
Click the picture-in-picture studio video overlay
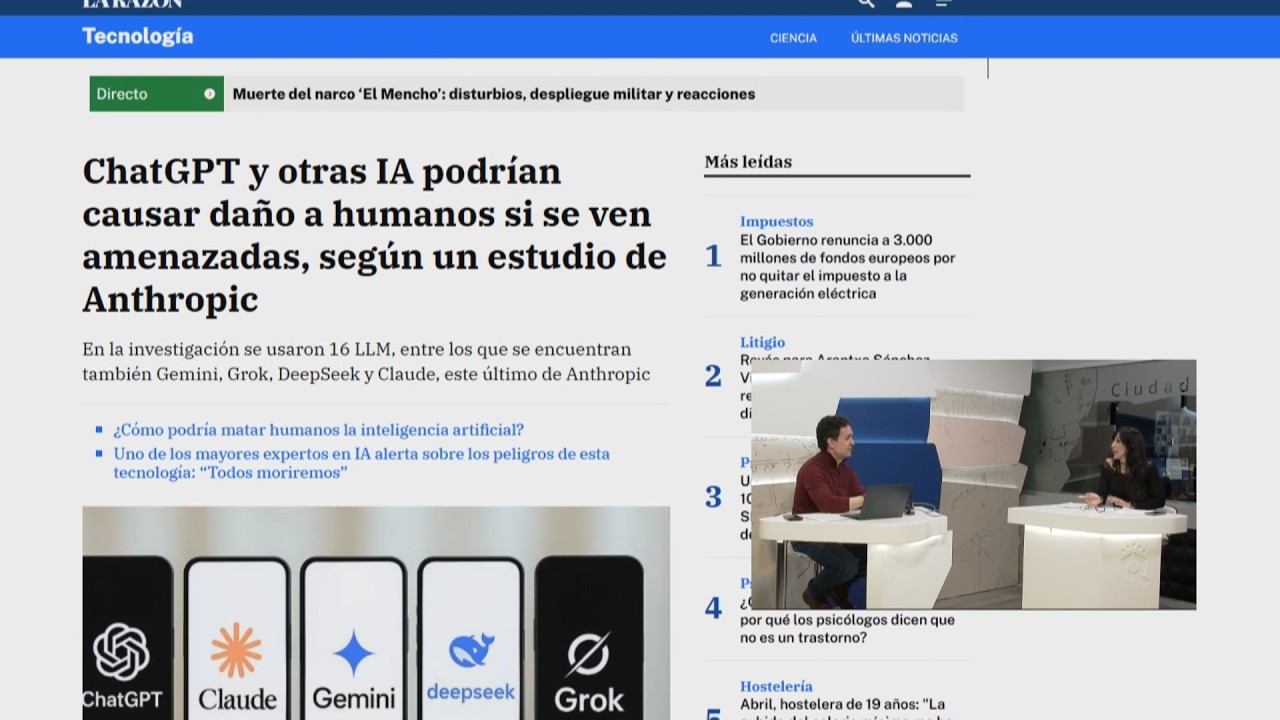tap(973, 484)
